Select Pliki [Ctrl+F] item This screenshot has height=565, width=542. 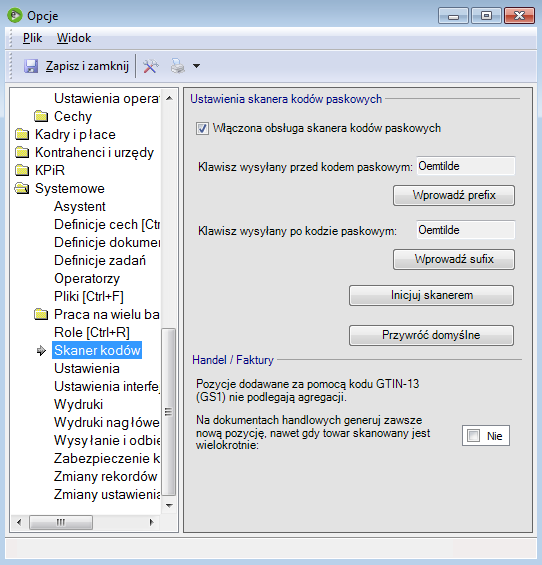coord(89,296)
